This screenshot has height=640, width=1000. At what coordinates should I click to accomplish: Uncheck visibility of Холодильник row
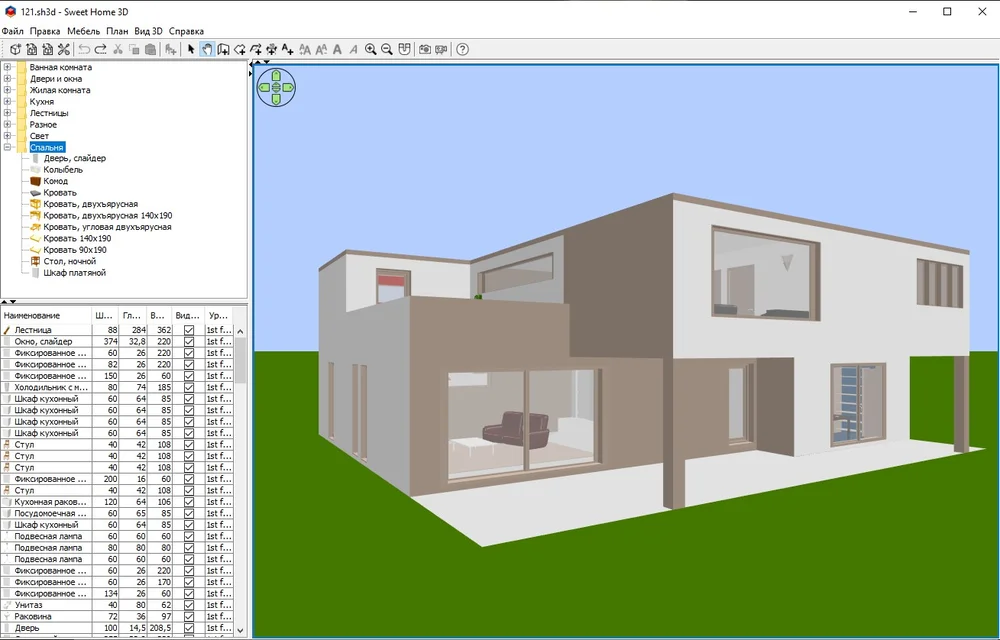click(189, 387)
